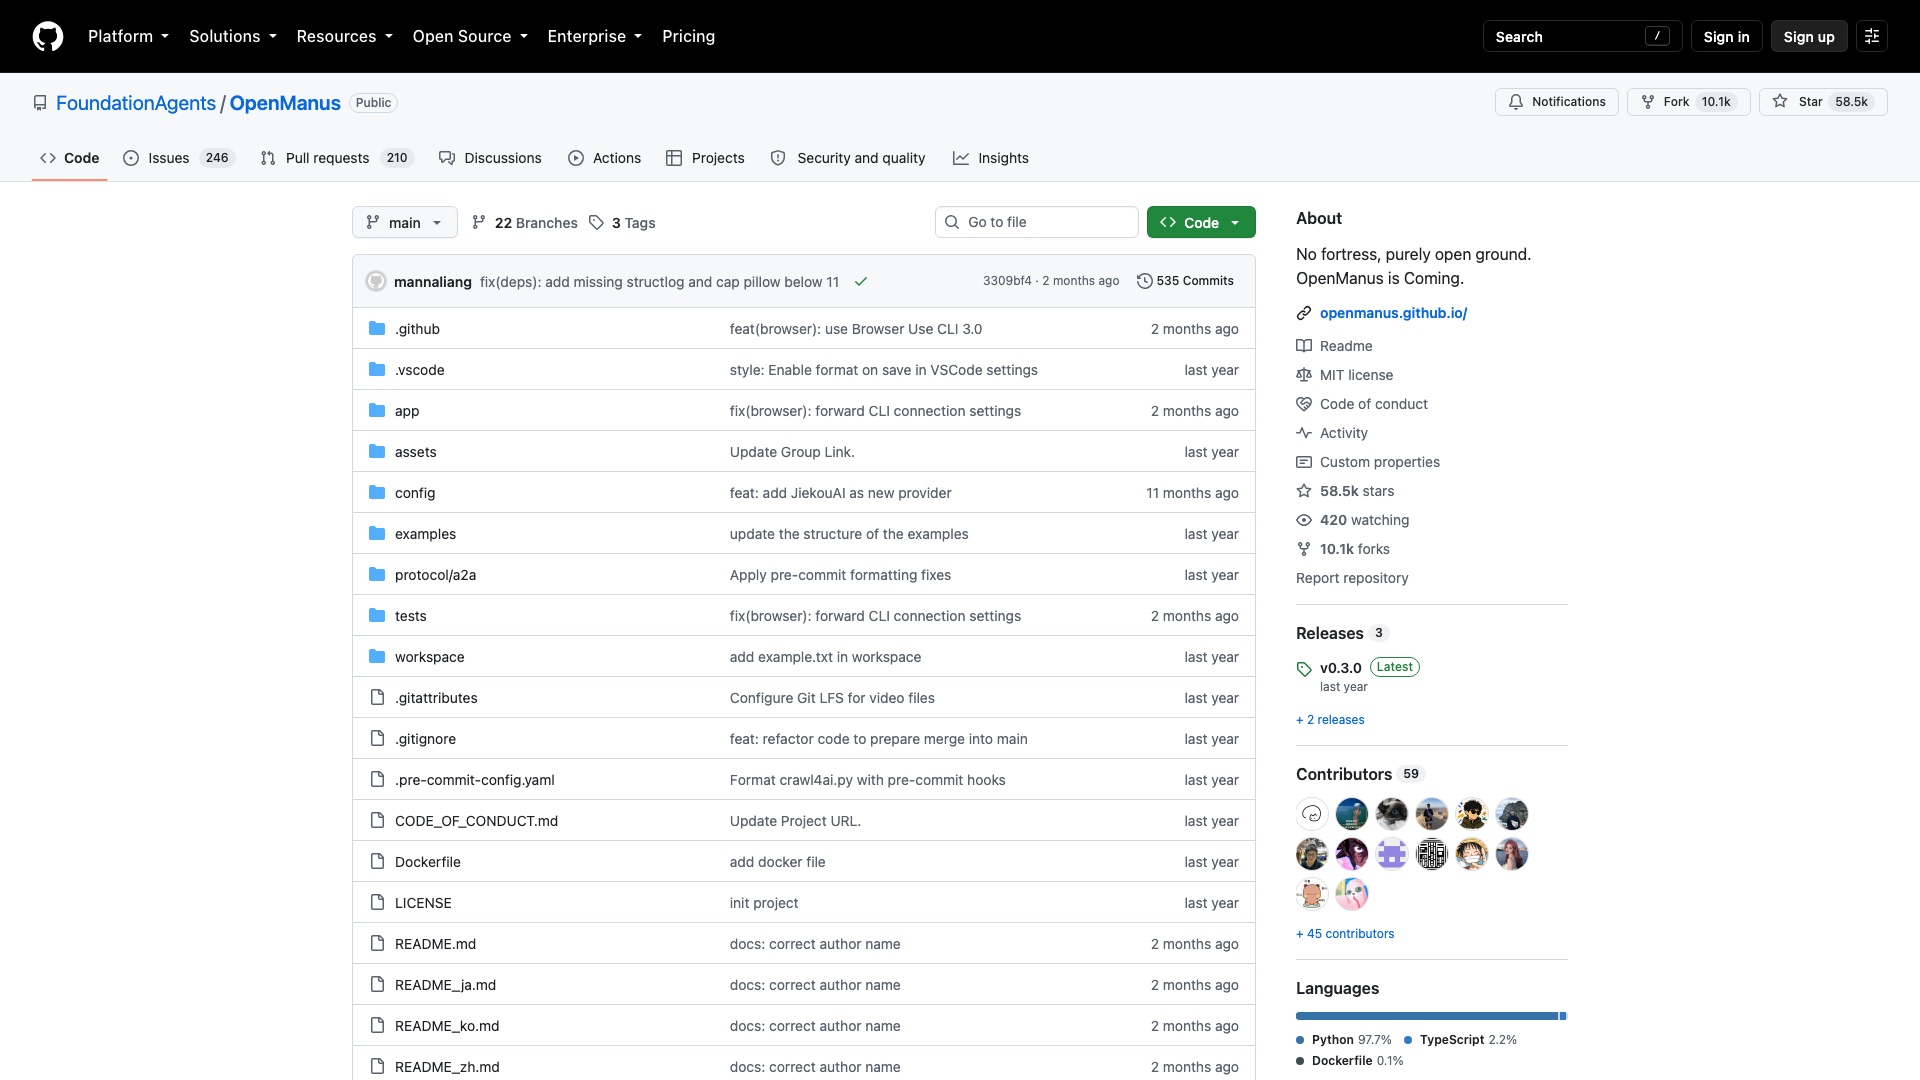Open the README_zh.md file
Screen dimensions: 1920x1080
tap(447, 1067)
